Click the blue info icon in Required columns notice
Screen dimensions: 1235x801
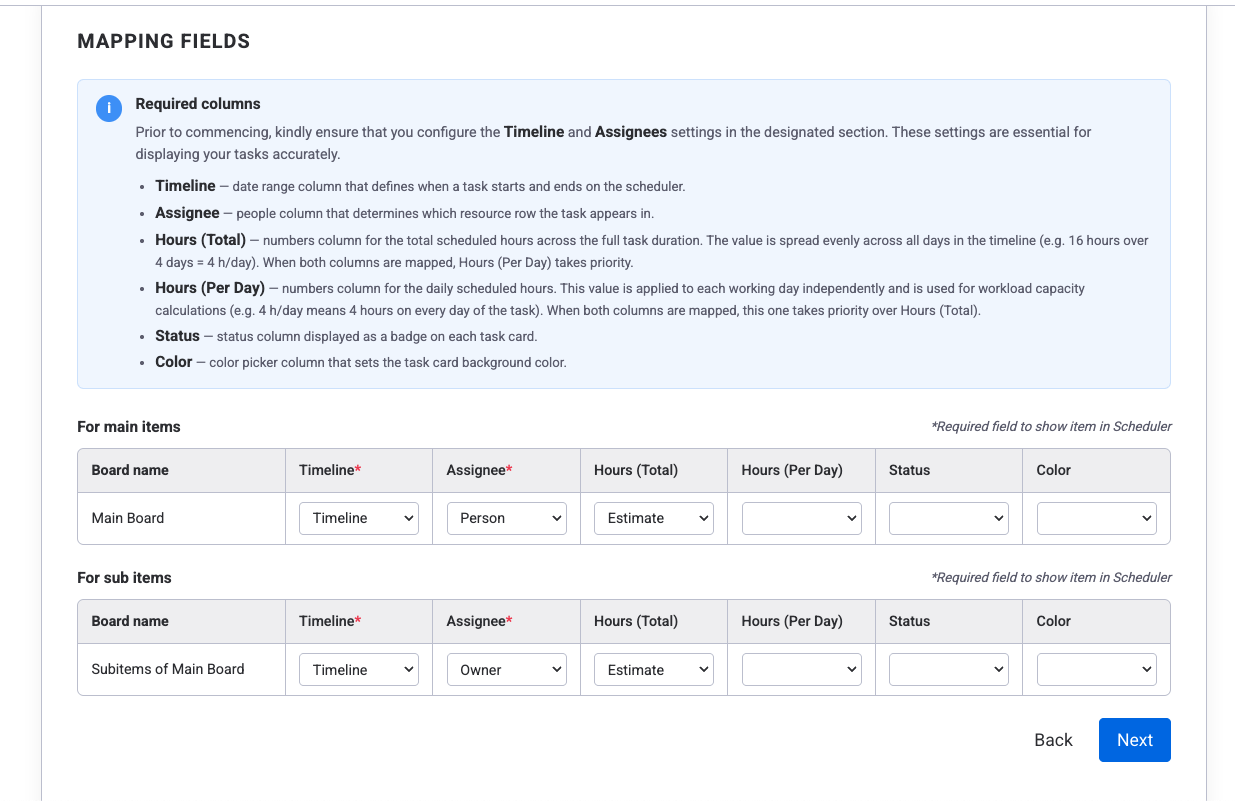coord(108,108)
